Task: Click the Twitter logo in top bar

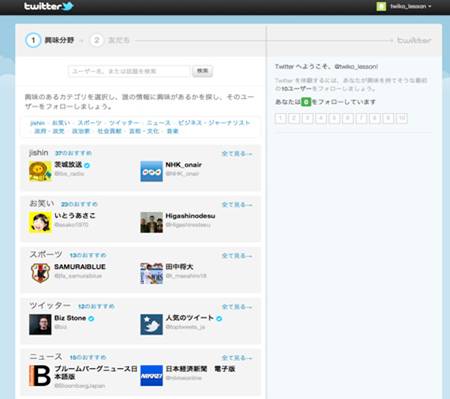Action: pos(49,6)
